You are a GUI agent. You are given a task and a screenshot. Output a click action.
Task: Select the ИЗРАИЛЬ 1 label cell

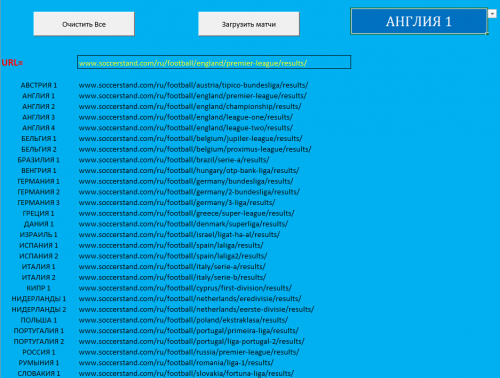pos(39,235)
